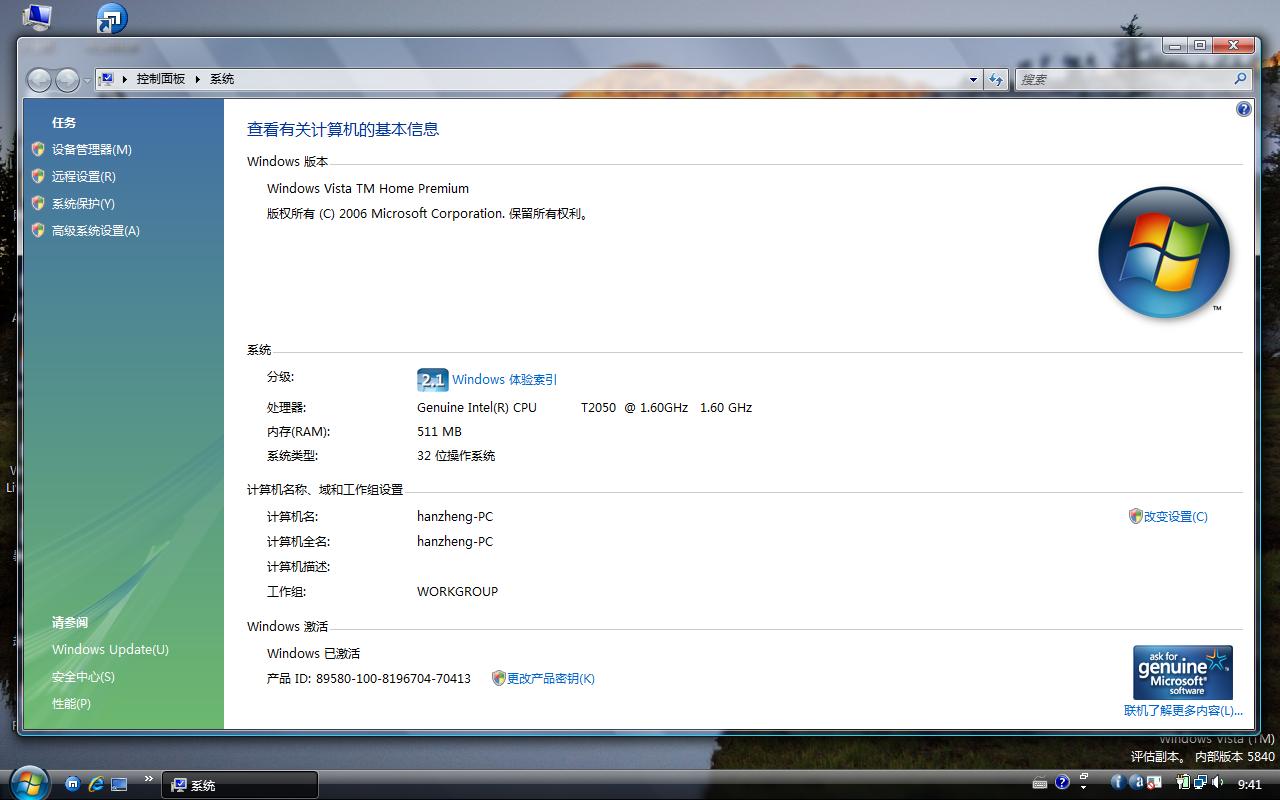This screenshot has width=1280, height=800.
Task: Click the product ID '89580-100-8196704-70413'
Action: [x=393, y=679]
